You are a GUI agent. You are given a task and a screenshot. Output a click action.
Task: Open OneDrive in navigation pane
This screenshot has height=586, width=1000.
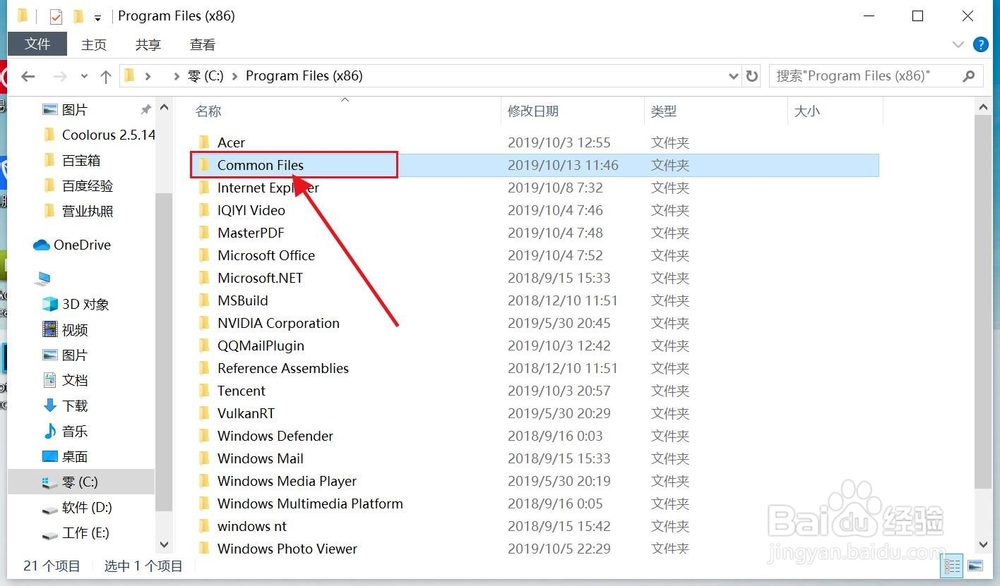point(82,245)
